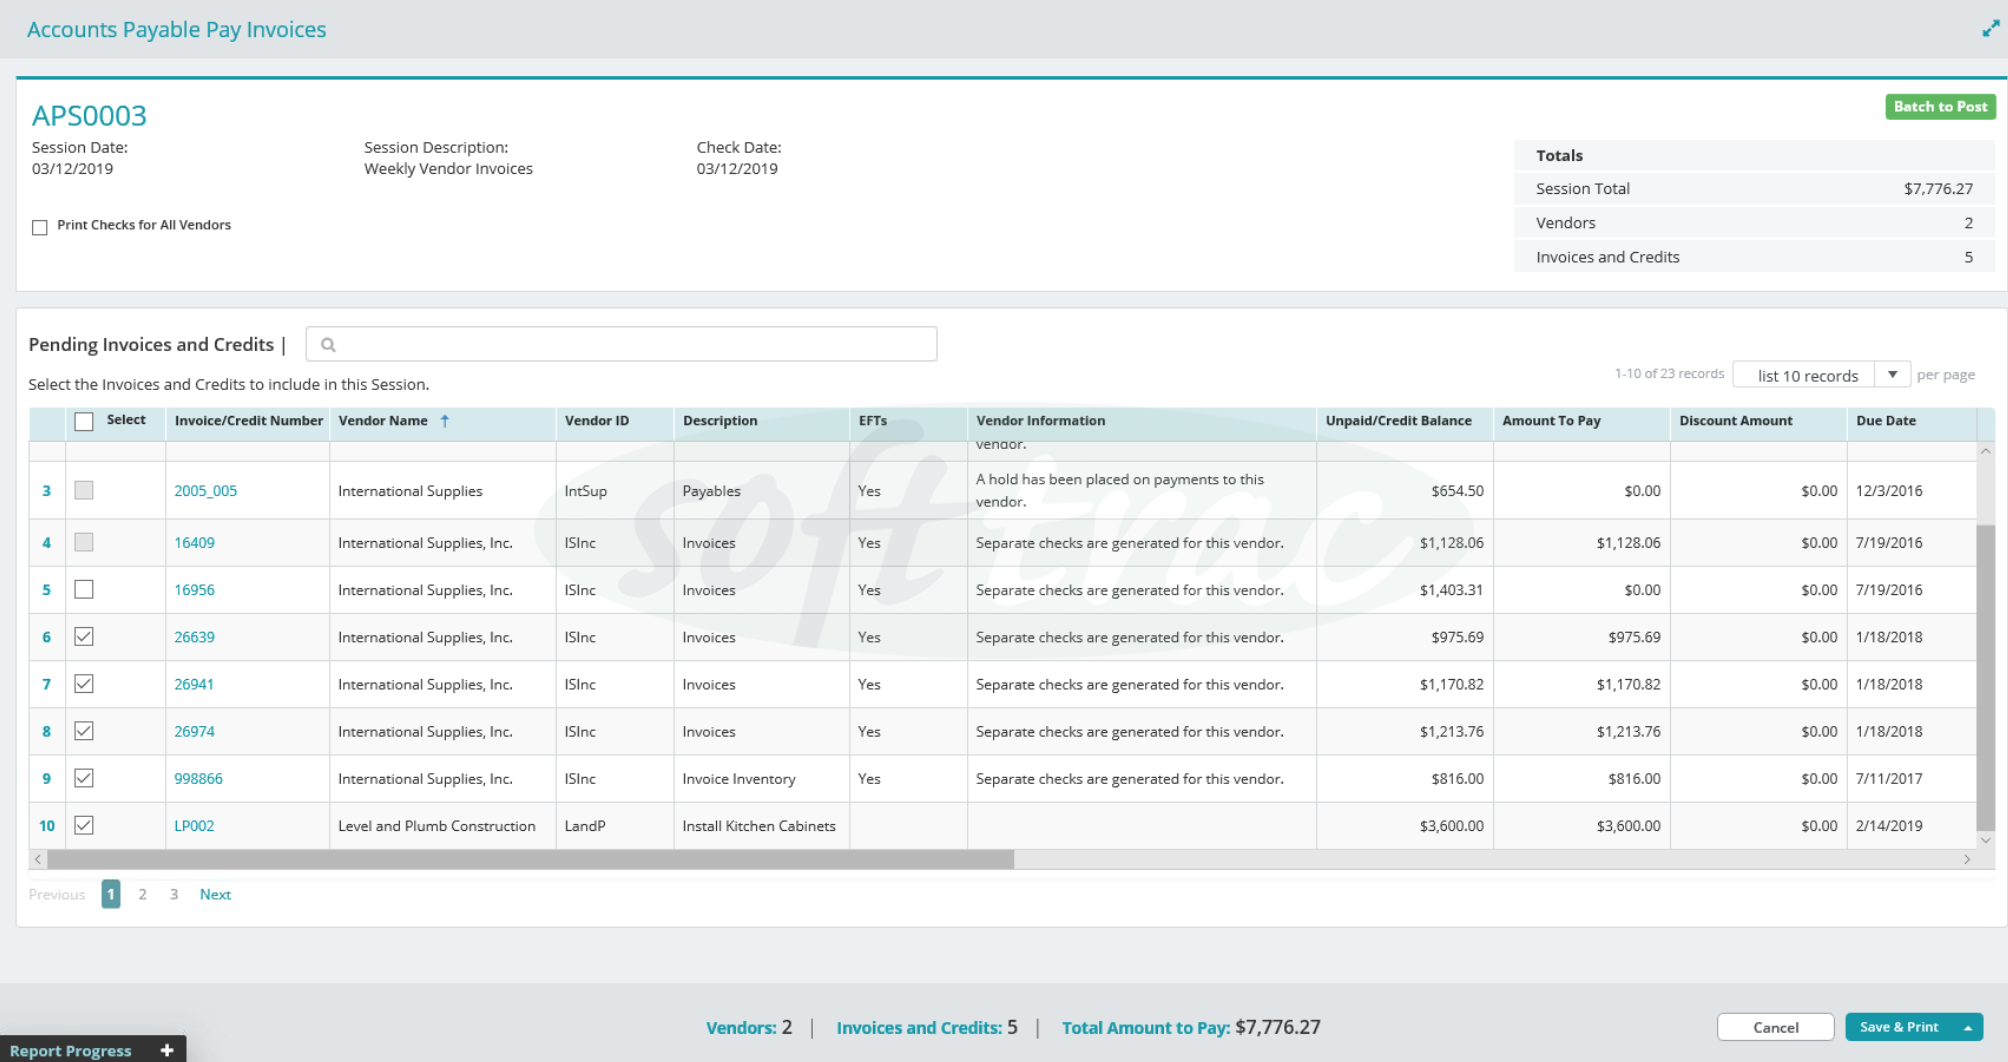Go to page 1 of results
This screenshot has height=1062, width=2008.
pos(111,894)
